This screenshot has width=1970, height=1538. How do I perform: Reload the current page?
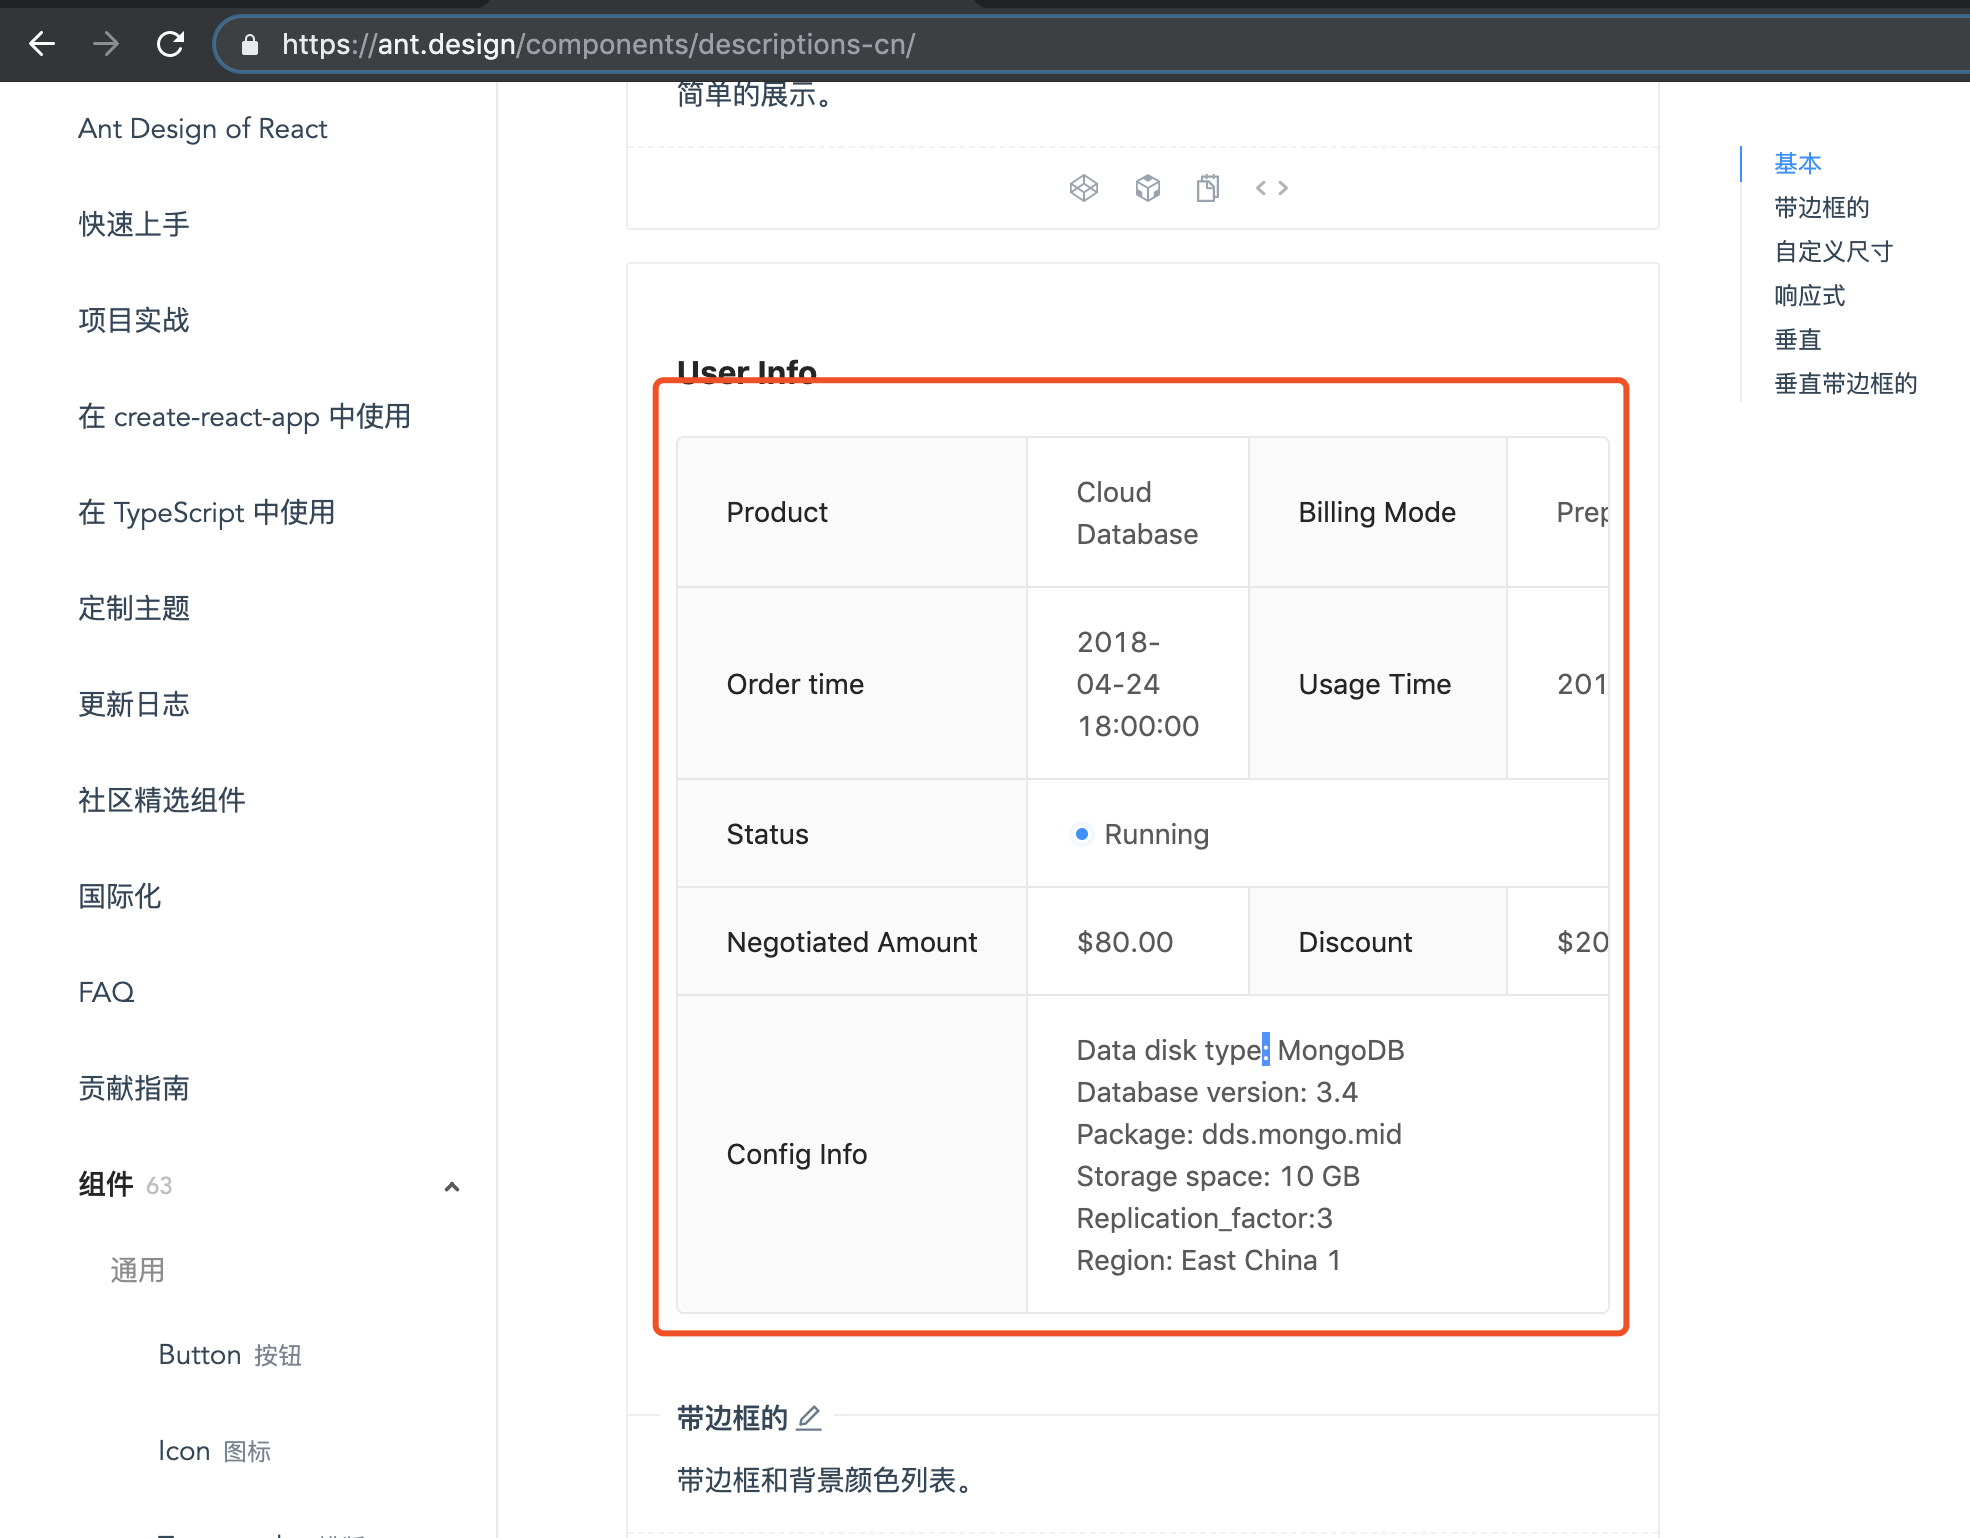(170, 44)
